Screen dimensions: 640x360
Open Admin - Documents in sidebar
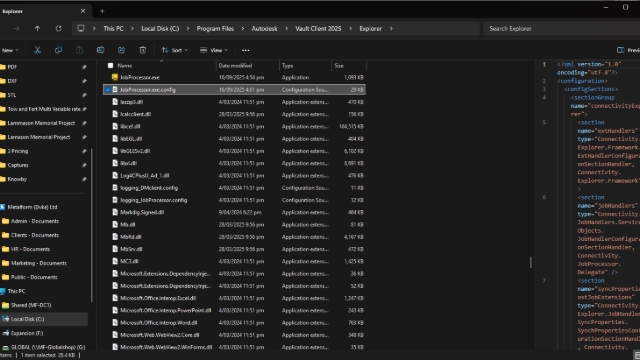pyautogui.click(x=35, y=221)
